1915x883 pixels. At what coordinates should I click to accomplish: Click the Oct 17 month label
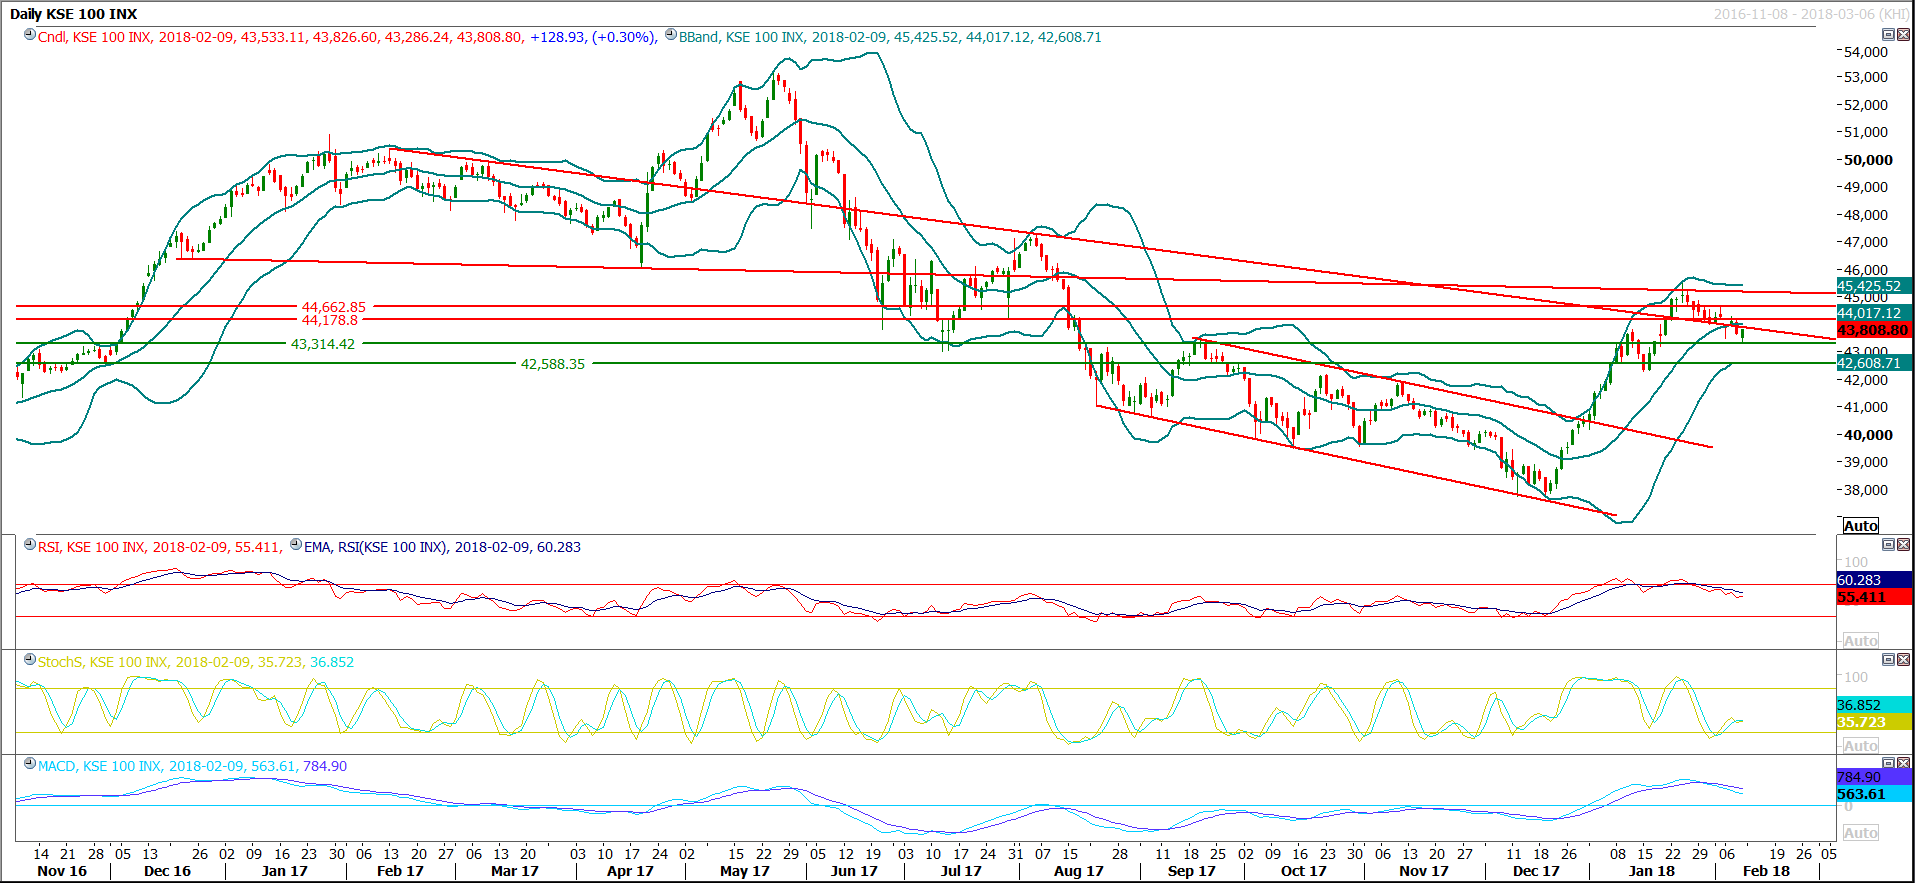1304,871
